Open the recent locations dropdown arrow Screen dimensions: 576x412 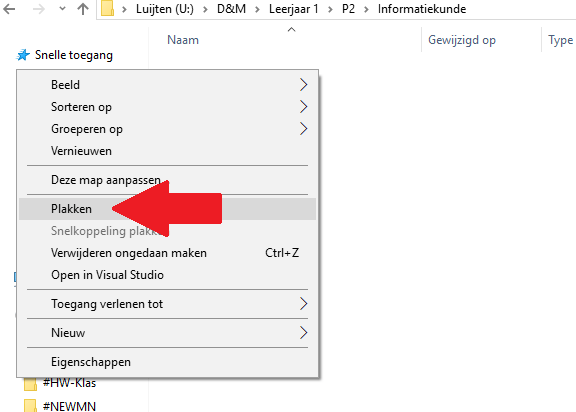(x=62, y=9)
